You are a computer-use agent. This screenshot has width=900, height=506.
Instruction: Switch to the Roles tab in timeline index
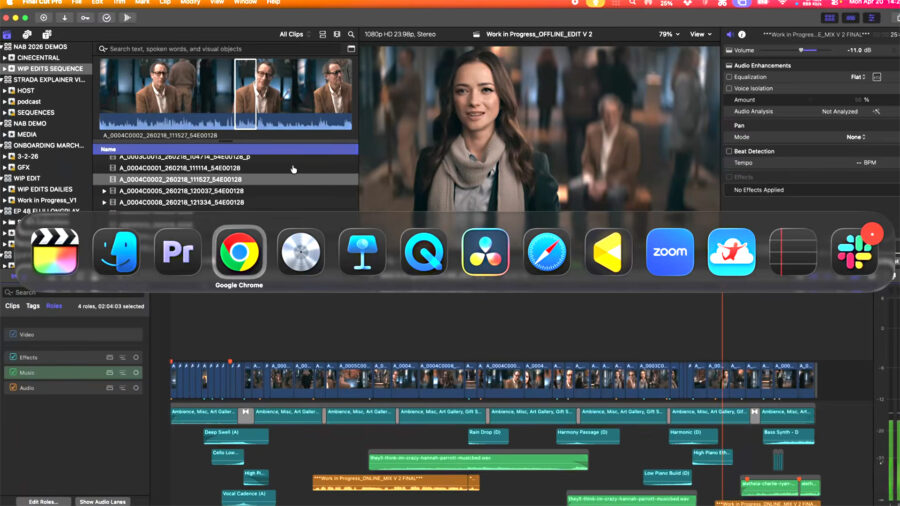54,306
